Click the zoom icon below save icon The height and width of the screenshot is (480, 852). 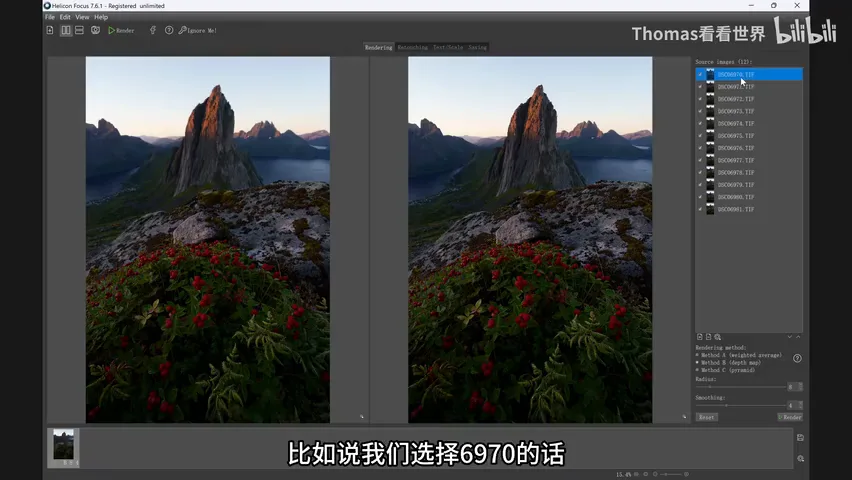800,459
